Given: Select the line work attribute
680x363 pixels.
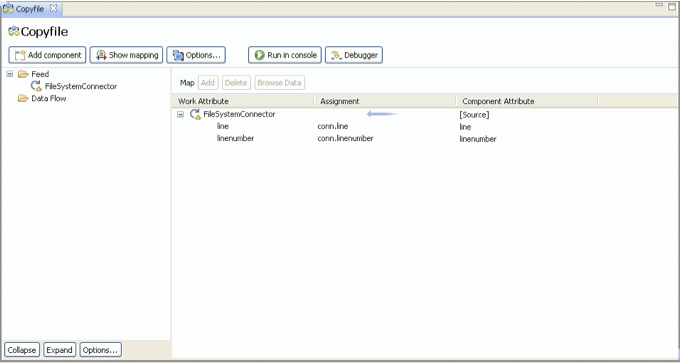Looking at the screenshot, I should coord(222,126).
